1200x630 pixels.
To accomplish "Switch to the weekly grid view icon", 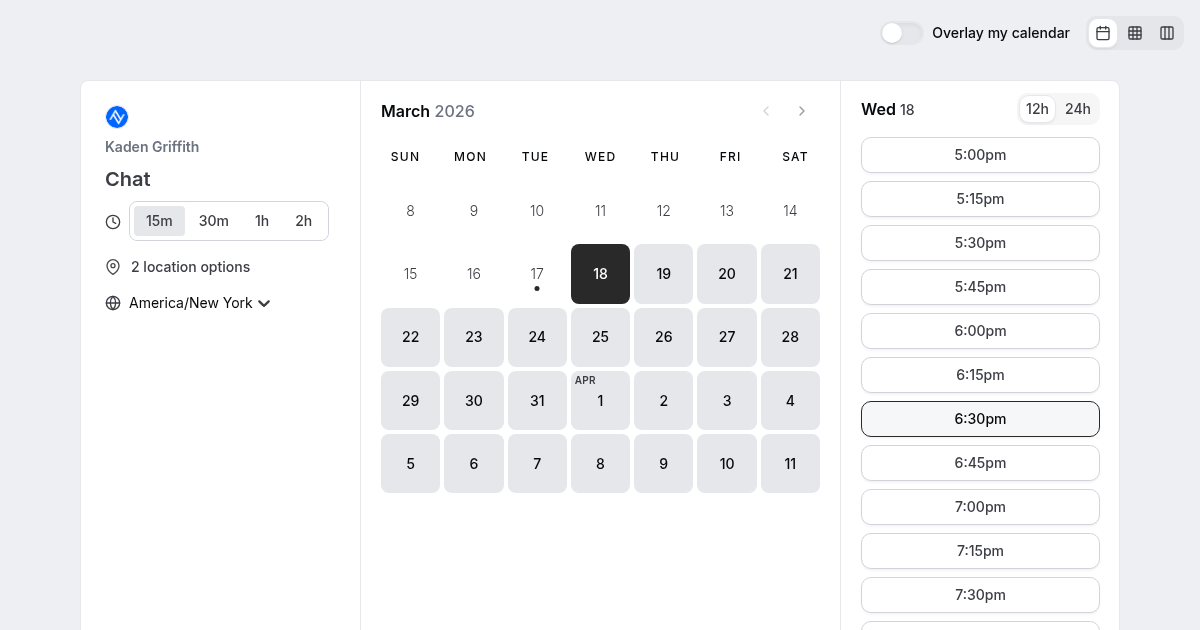I will [1135, 33].
